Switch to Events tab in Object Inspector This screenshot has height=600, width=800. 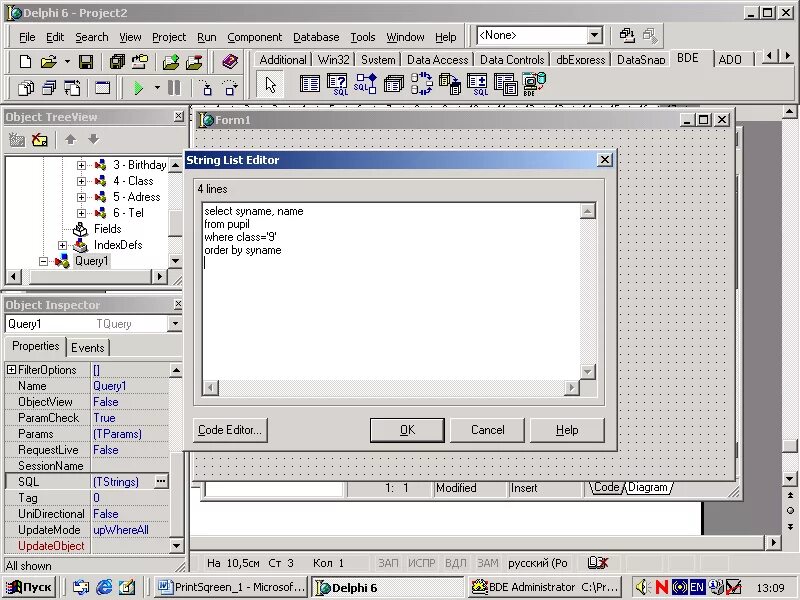pyautogui.click(x=88, y=348)
